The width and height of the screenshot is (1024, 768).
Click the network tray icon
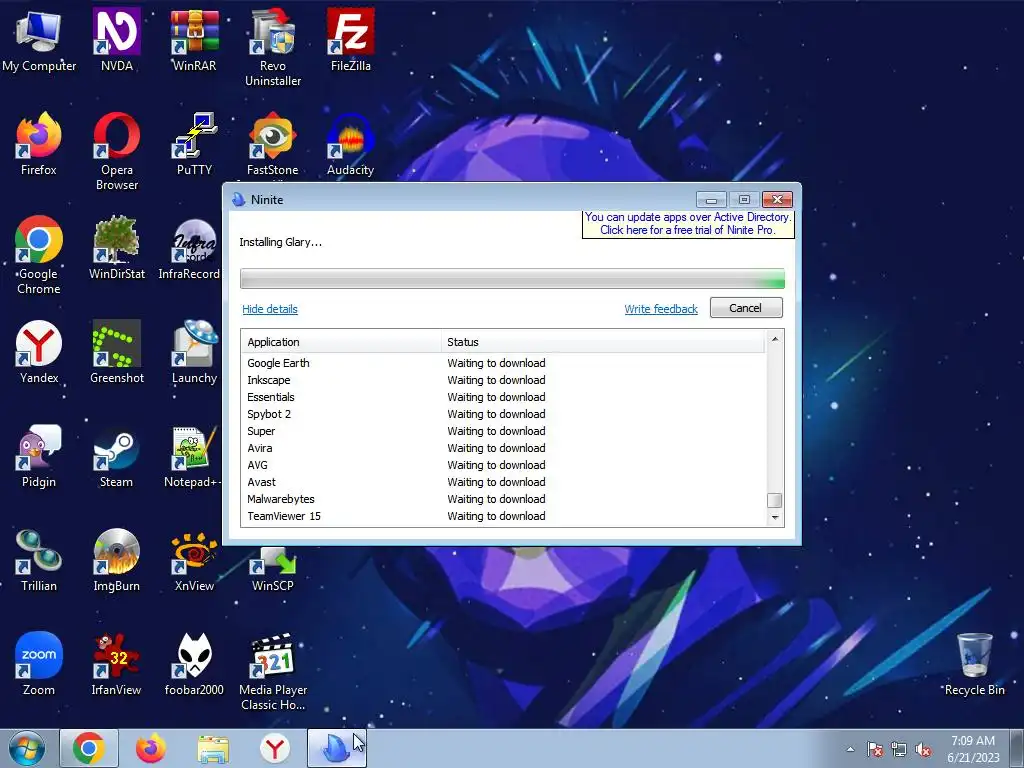pyautogui.click(x=899, y=749)
